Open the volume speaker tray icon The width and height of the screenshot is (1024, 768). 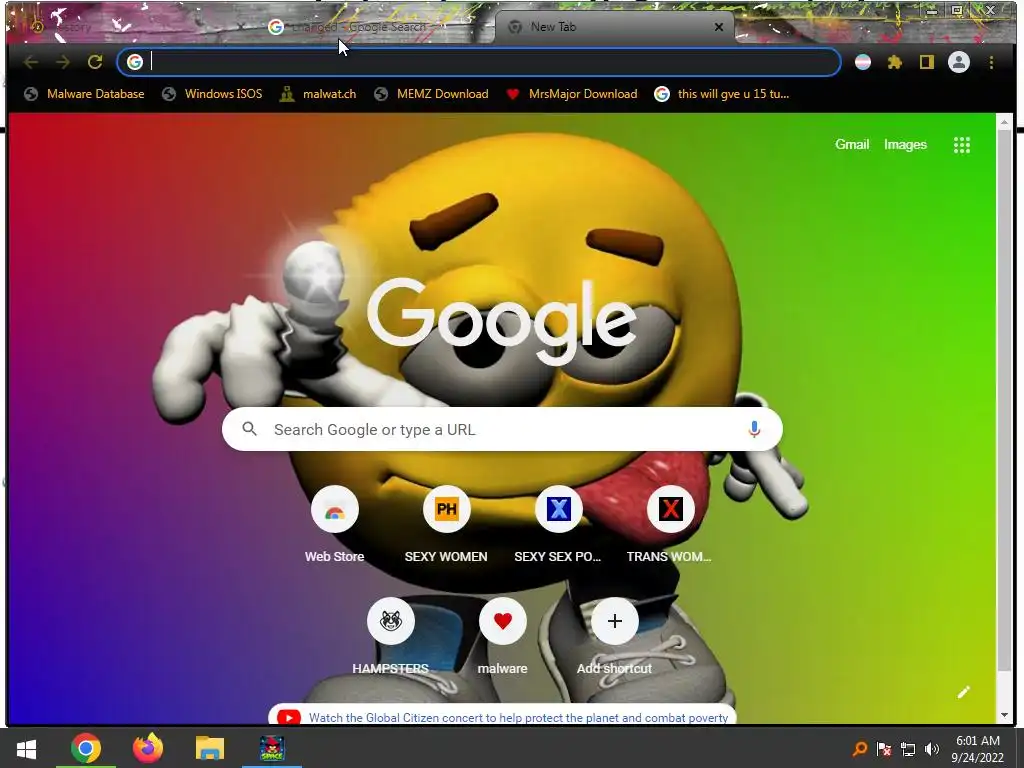[x=932, y=749]
